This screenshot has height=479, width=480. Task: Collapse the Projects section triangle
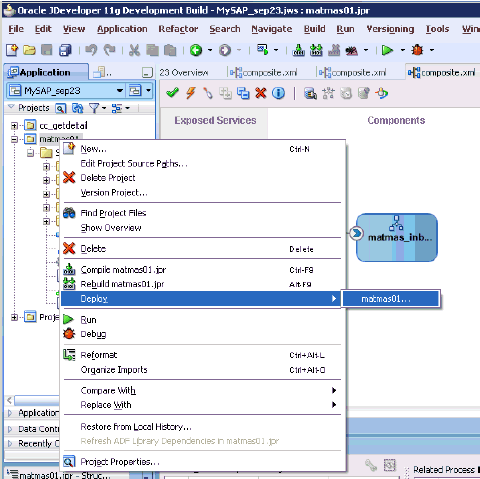11,107
